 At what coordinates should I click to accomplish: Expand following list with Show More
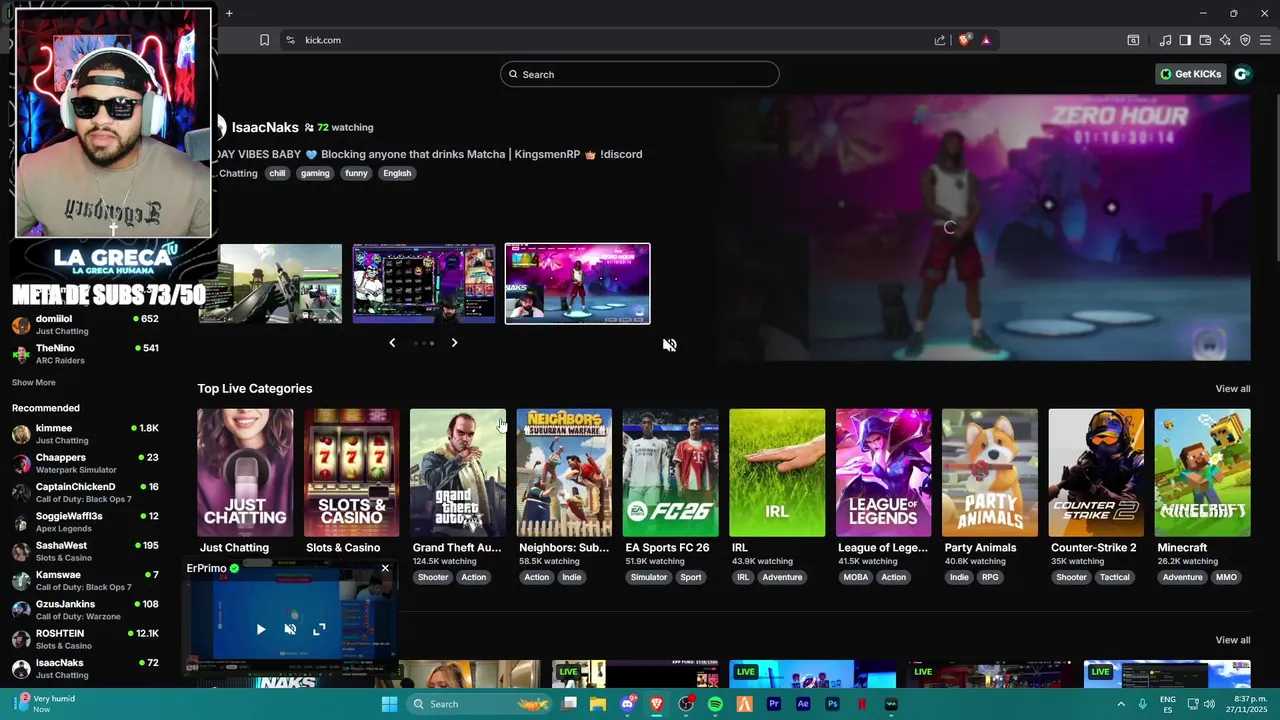click(34, 383)
